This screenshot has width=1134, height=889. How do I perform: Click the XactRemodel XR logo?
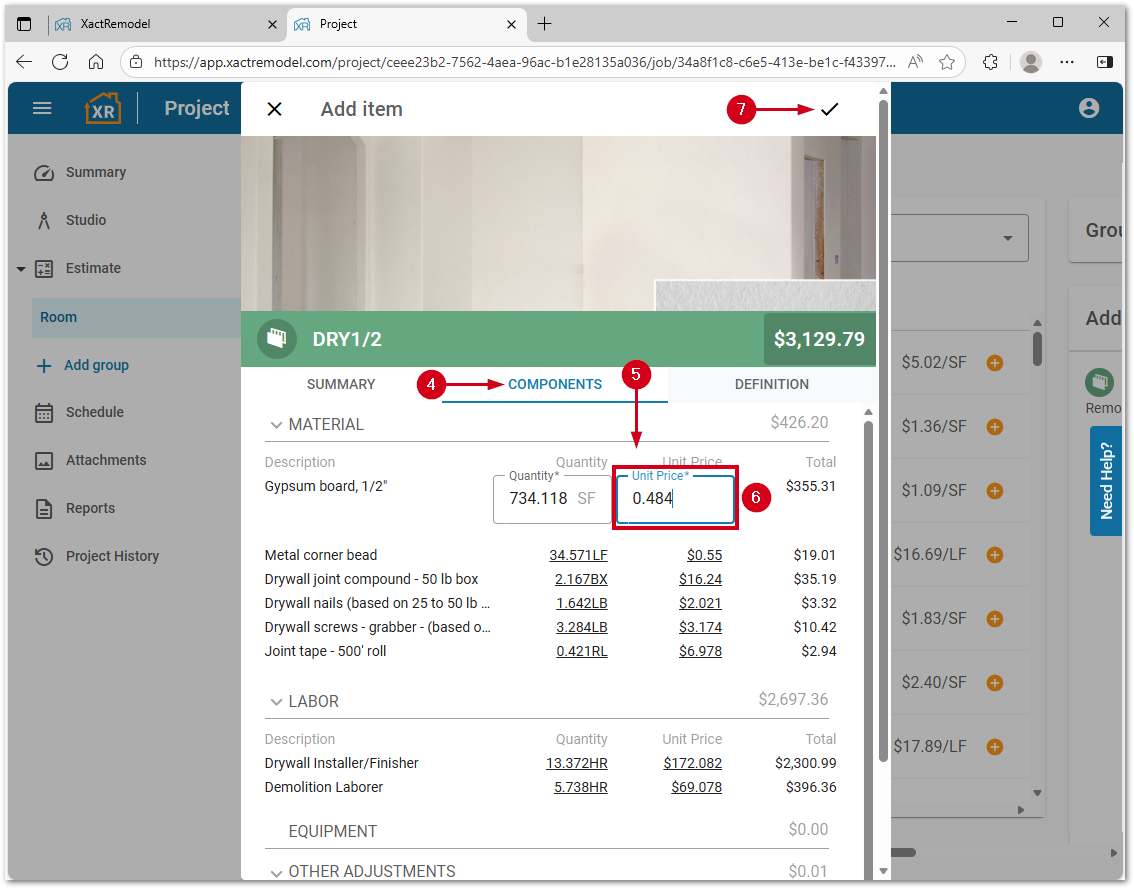(103, 108)
